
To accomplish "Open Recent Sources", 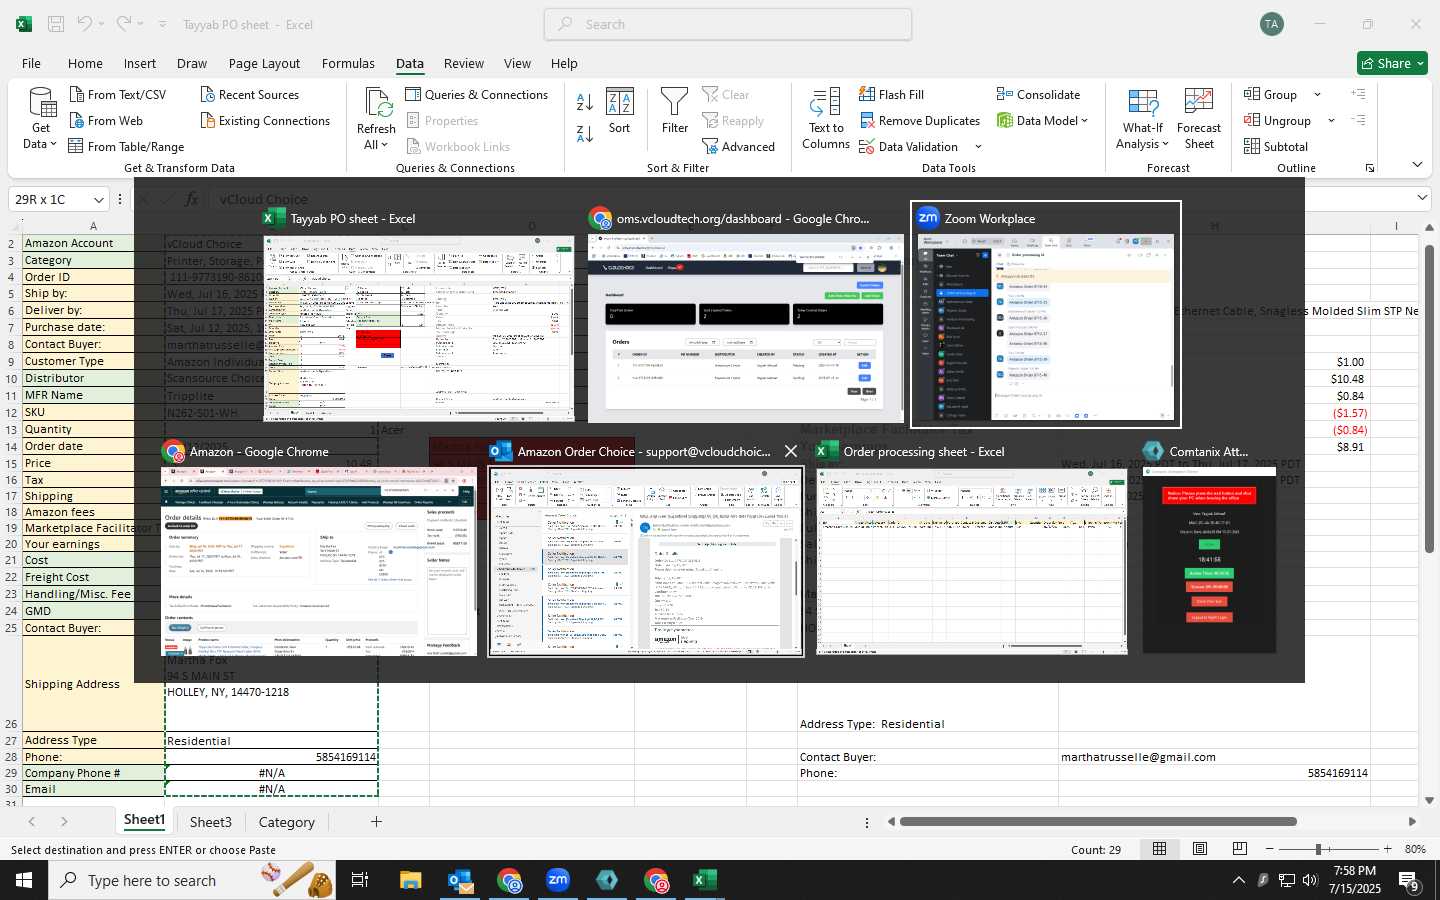I will pos(249,94).
